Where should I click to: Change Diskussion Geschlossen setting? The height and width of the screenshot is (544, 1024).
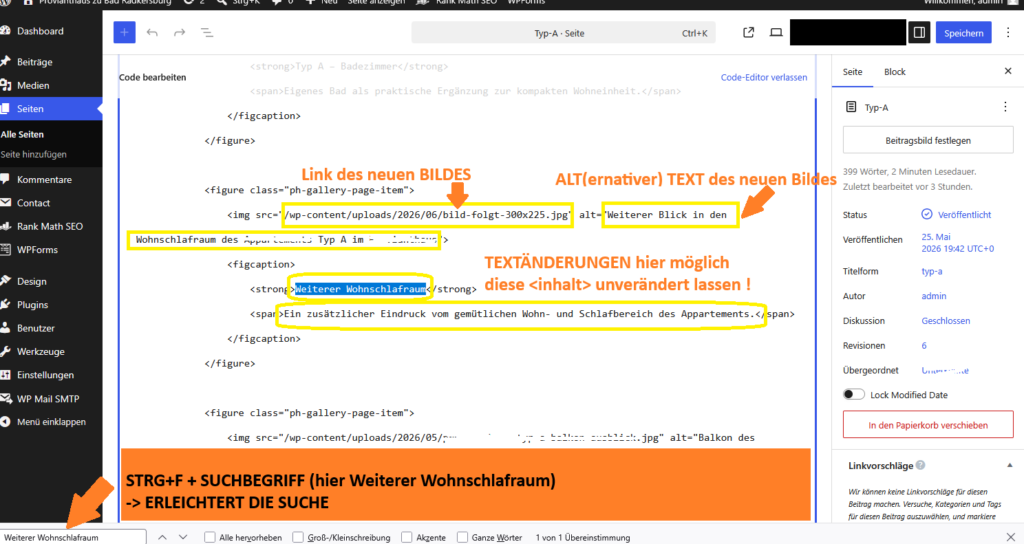[945, 321]
